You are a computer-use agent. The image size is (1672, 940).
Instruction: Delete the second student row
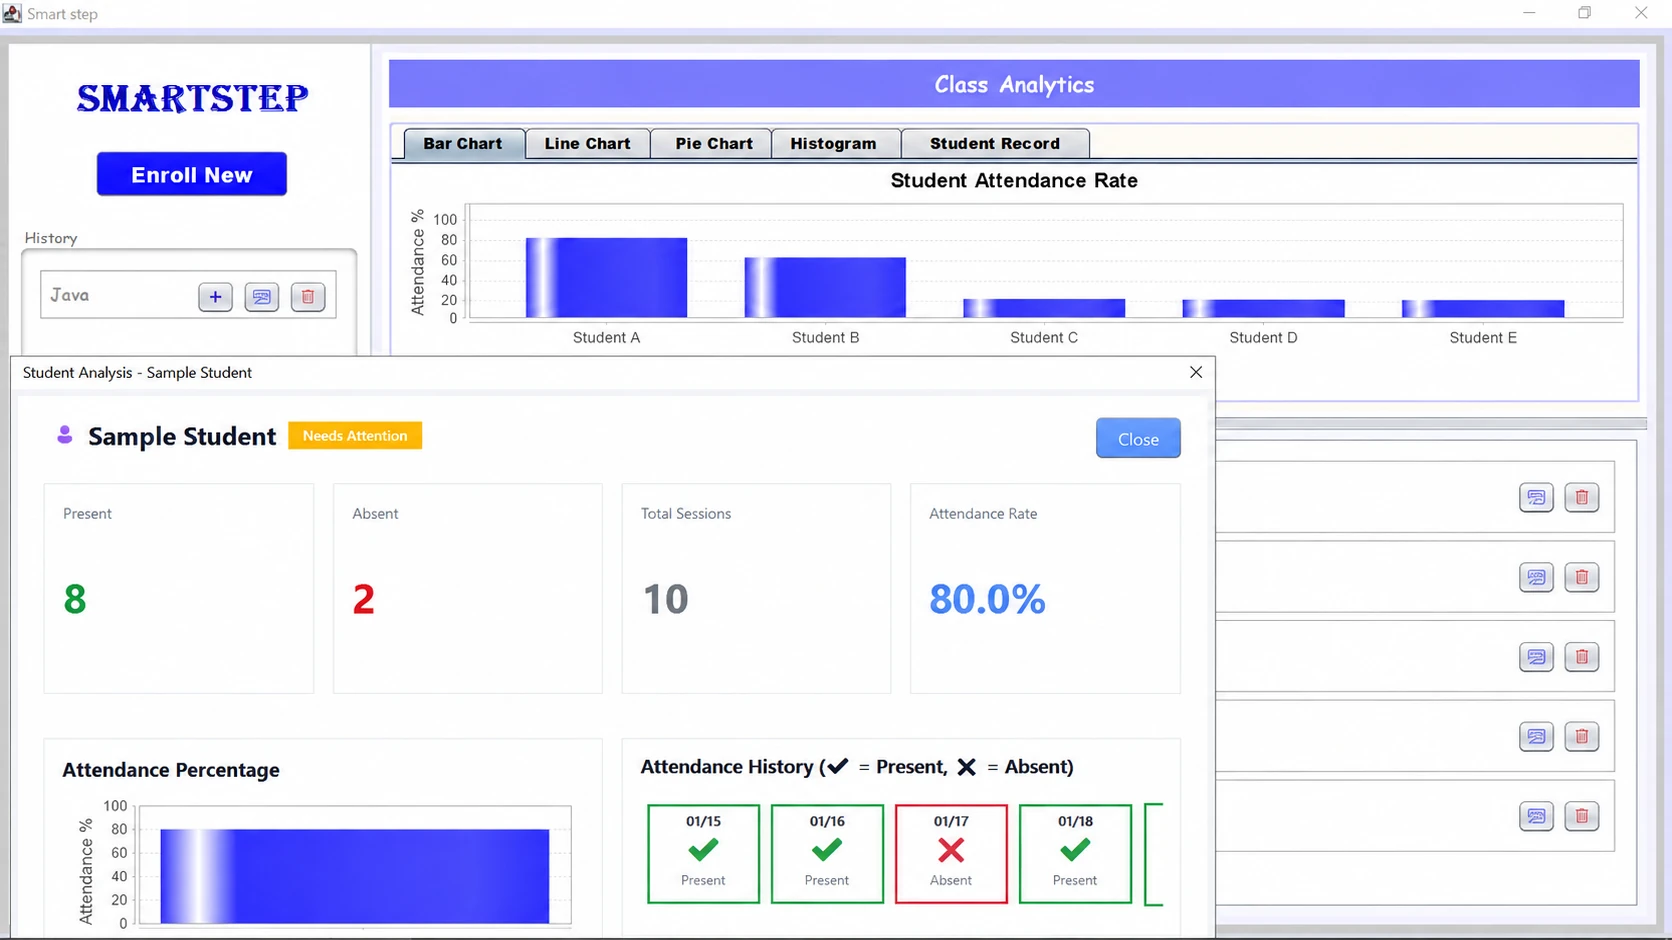click(x=1582, y=577)
